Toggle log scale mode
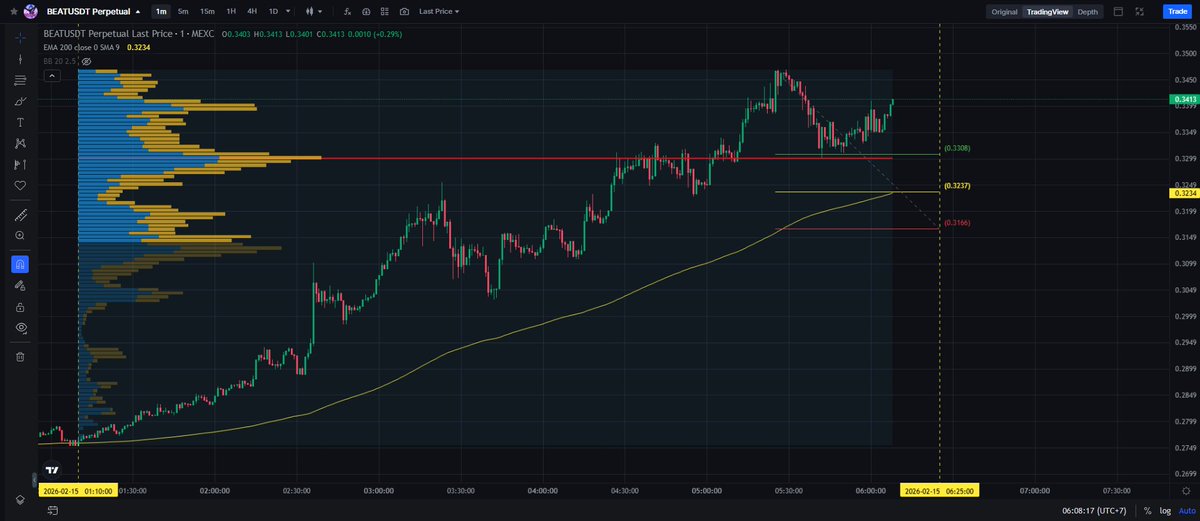The height and width of the screenshot is (521, 1200). 1163,510
